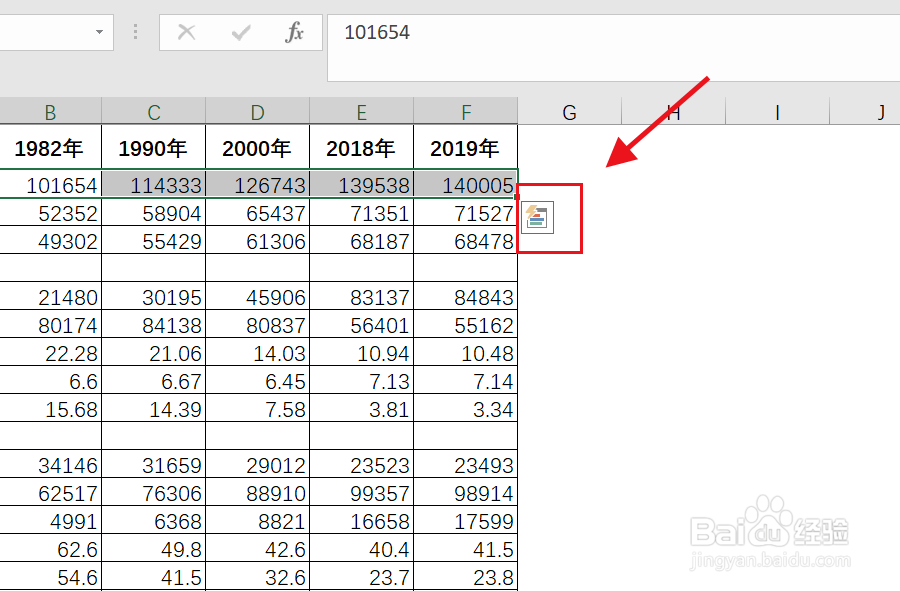This screenshot has height=591, width=900.
Task: Select cell containing 8821
Action: [258, 520]
